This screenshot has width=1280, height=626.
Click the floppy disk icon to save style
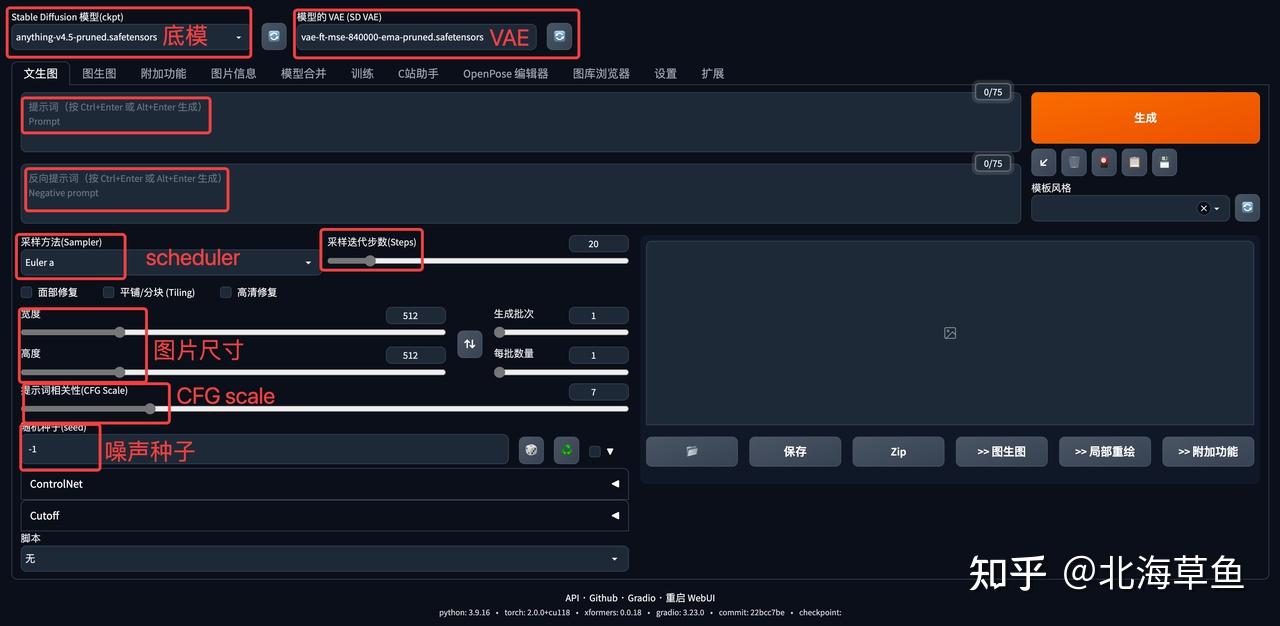[x=1164, y=162]
